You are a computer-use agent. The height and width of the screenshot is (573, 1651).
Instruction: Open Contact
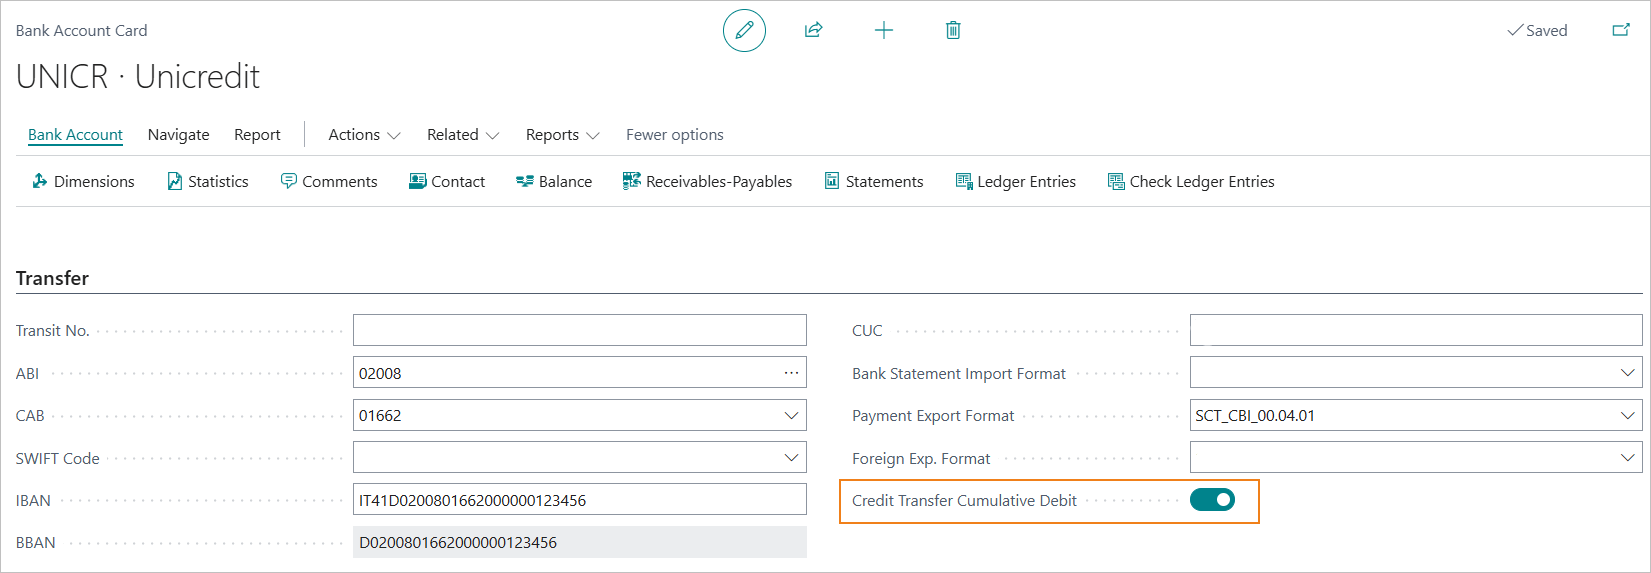[x=447, y=181]
